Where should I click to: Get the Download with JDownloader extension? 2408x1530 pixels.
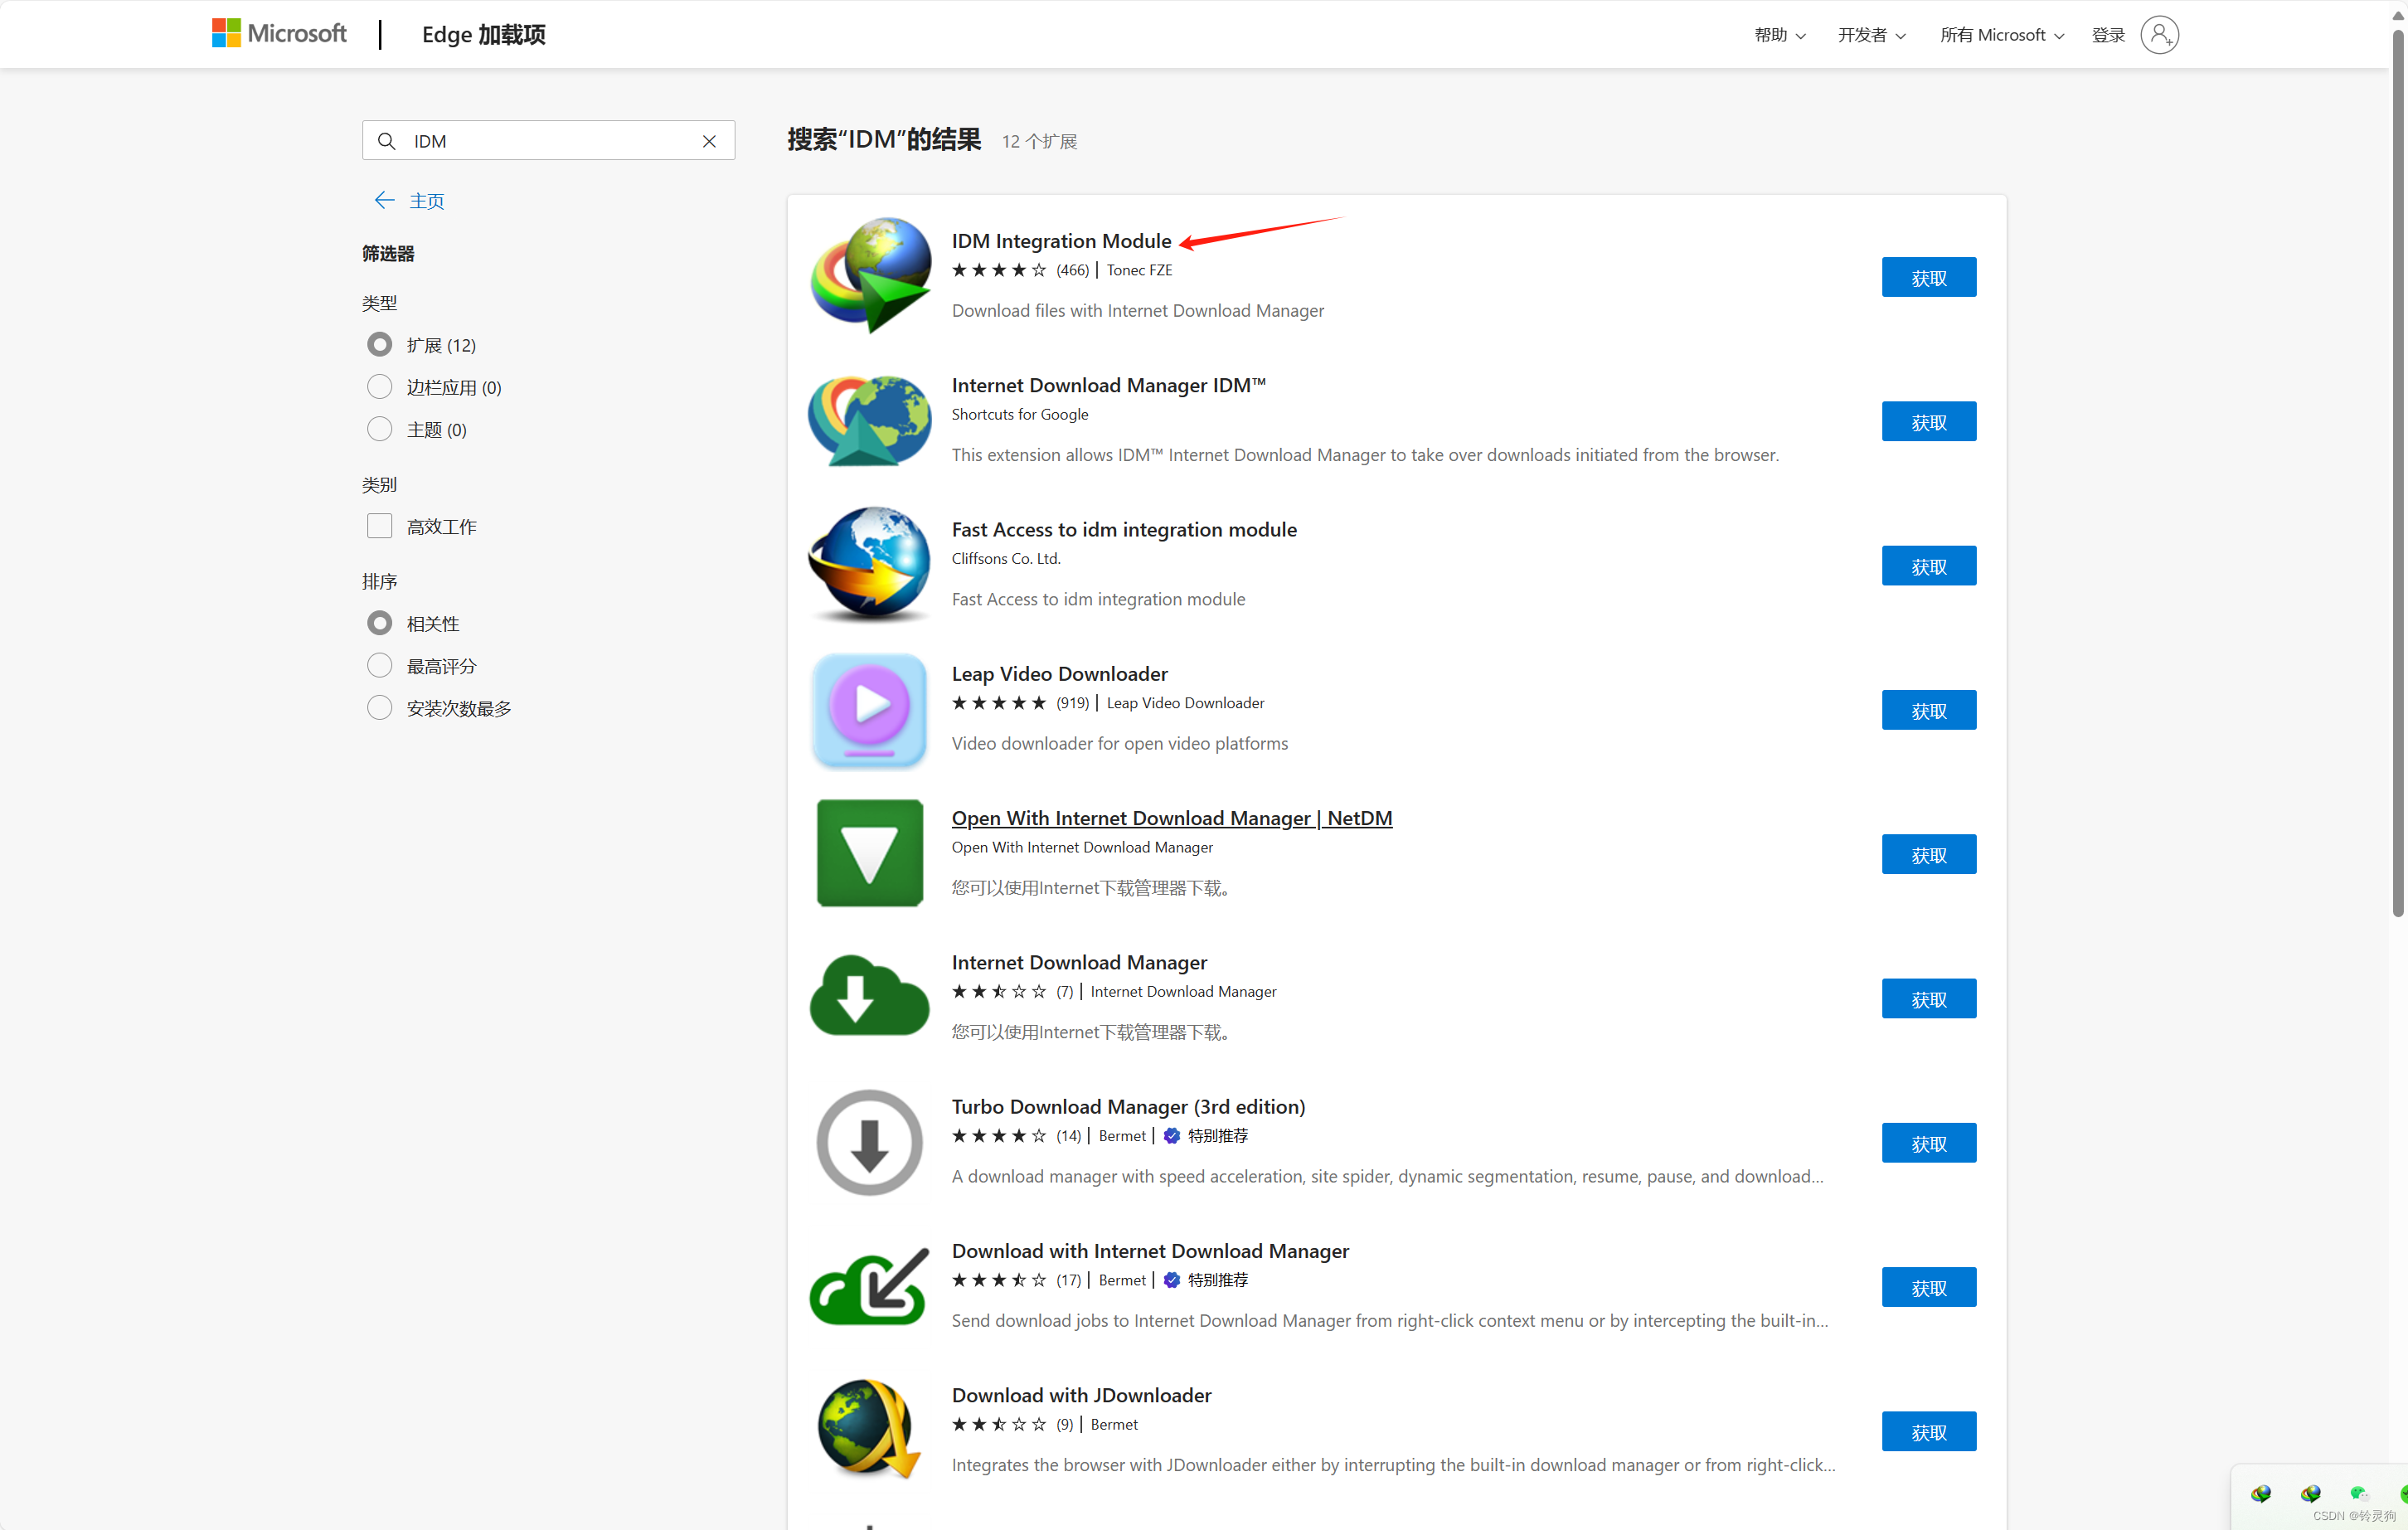pos(1928,1432)
